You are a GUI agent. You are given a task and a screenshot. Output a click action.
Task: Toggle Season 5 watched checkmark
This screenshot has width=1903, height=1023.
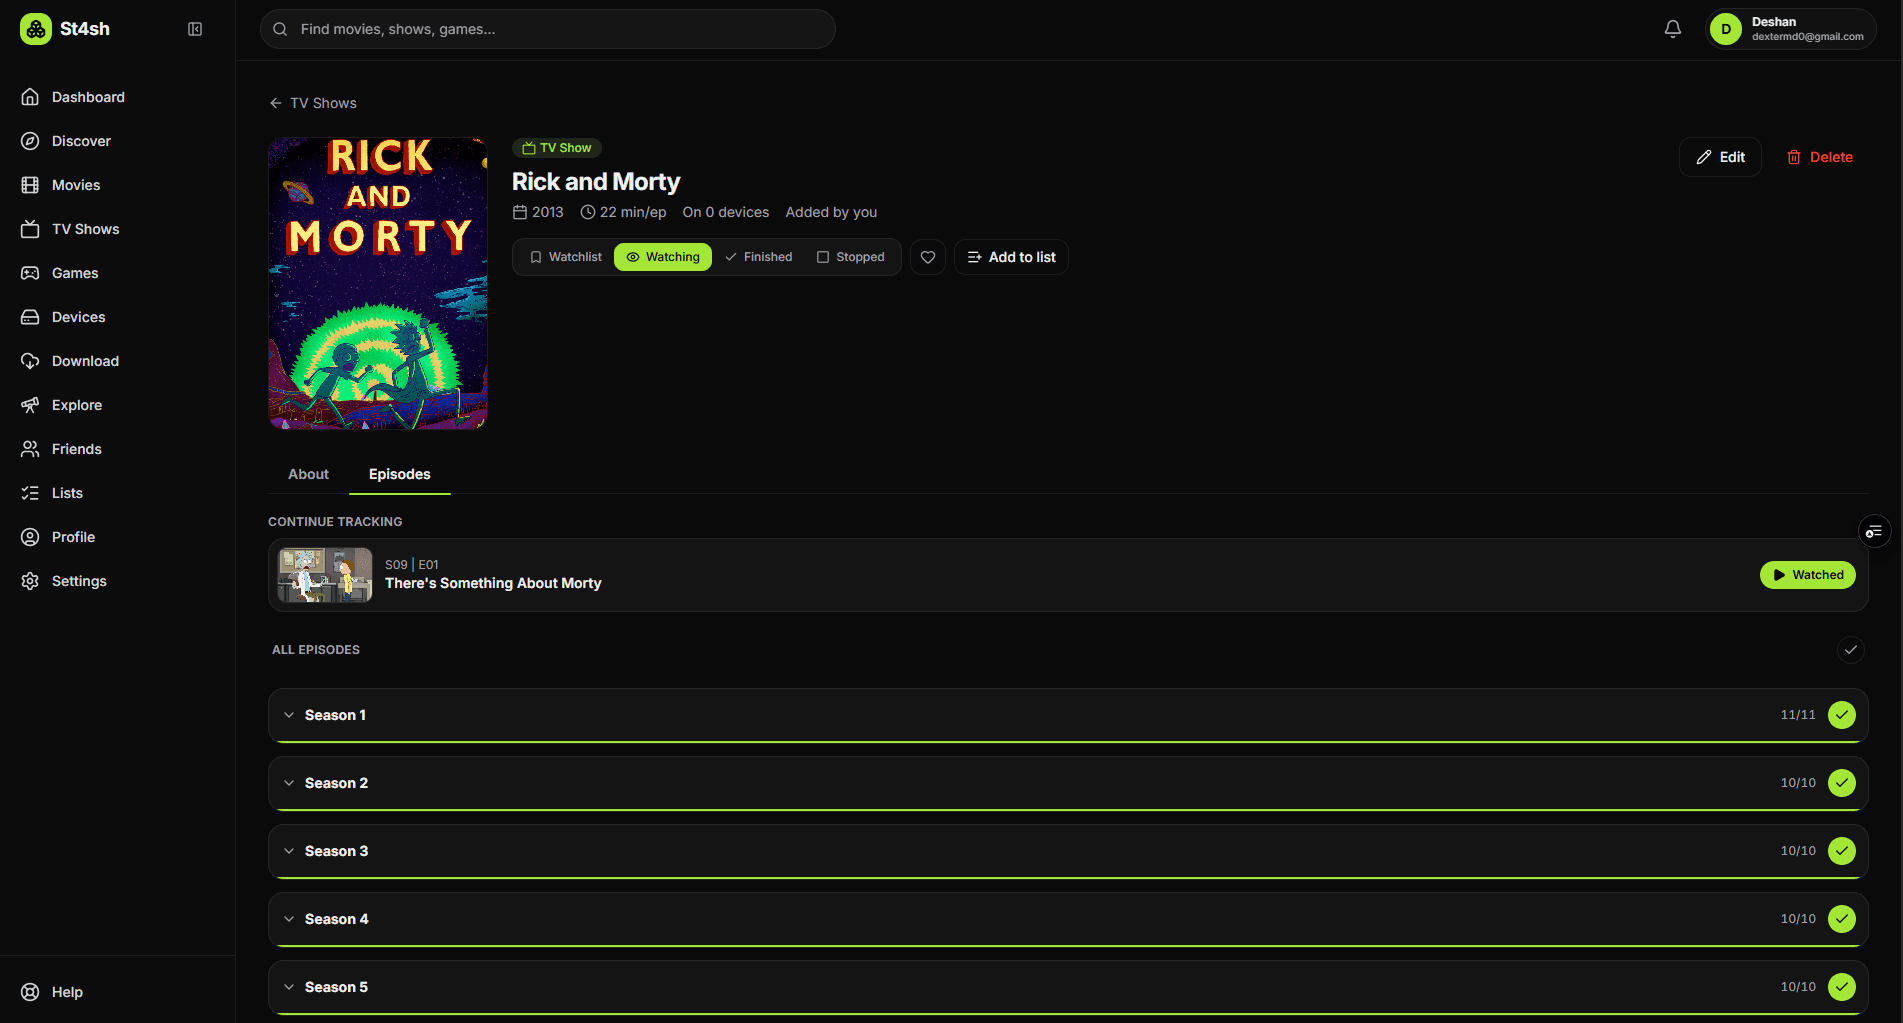1842,987
